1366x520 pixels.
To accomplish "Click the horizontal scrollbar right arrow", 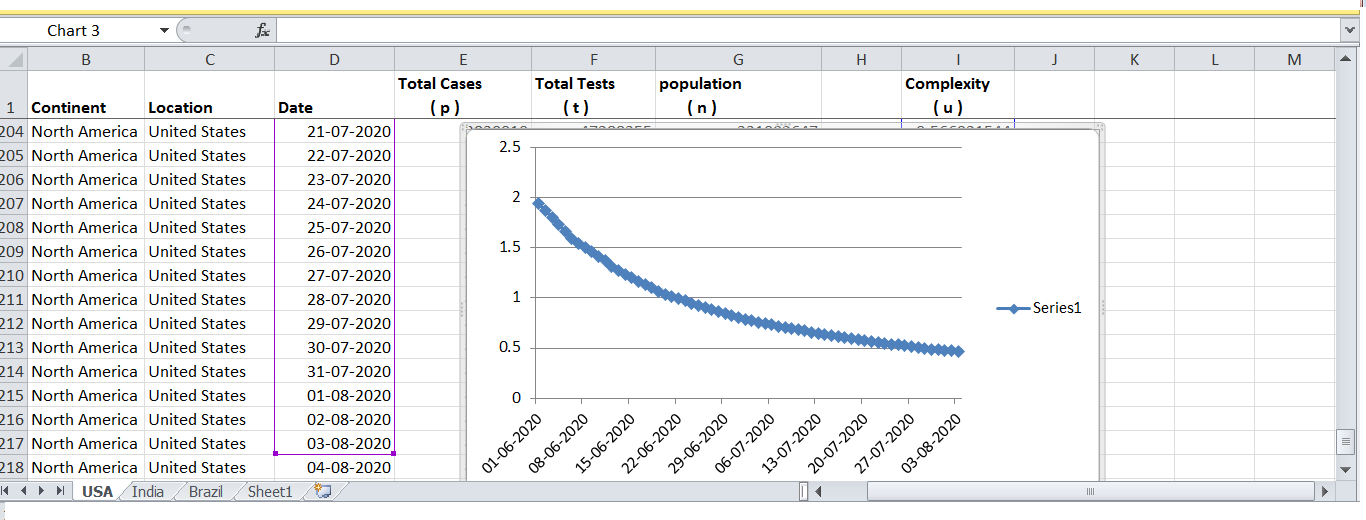I will coord(1325,491).
